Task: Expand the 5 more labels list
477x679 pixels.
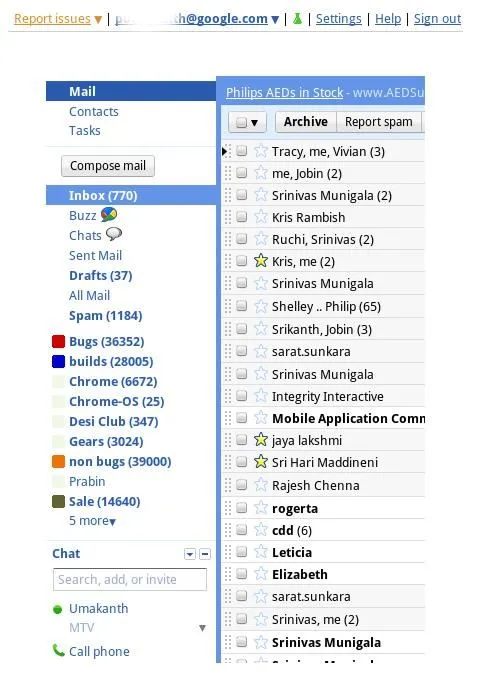Action: [x=93, y=521]
